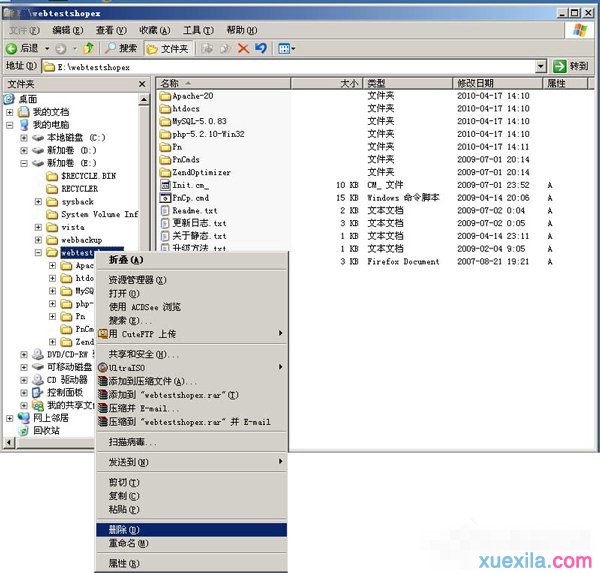
Task: Click ZendOptimizer folder icon
Action: tap(165, 172)
